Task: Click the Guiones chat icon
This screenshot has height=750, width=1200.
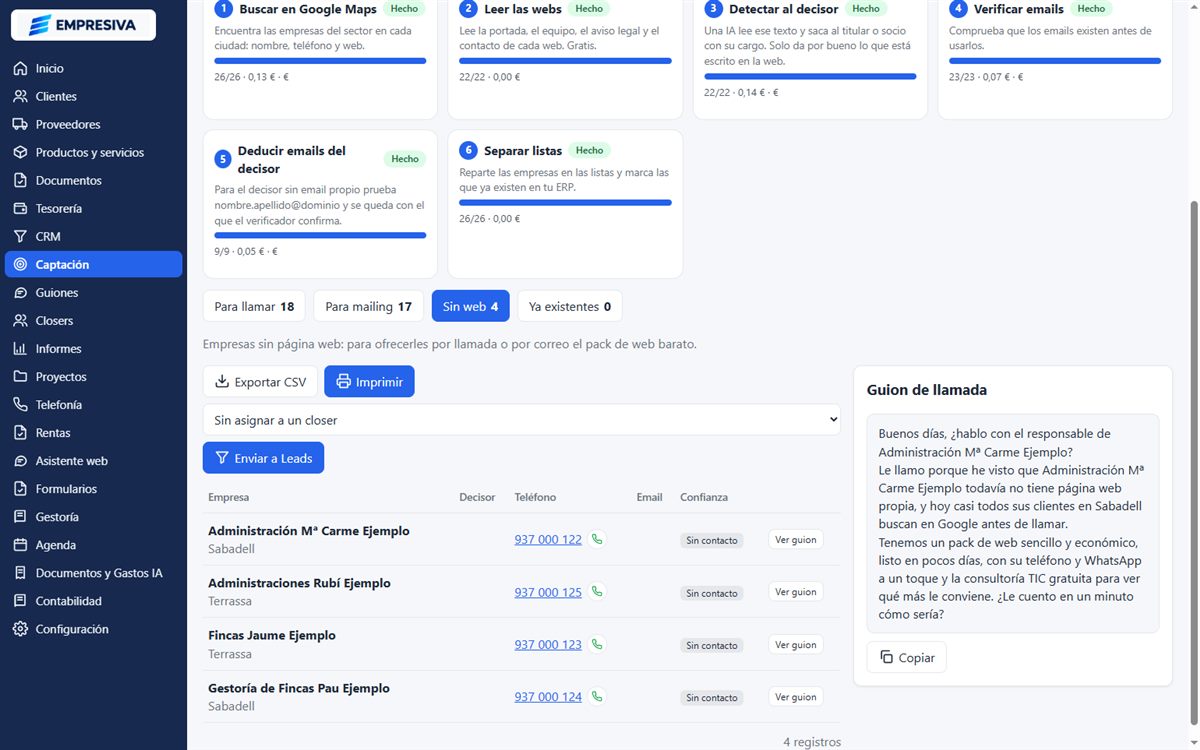Action: (x=20, y=292)
